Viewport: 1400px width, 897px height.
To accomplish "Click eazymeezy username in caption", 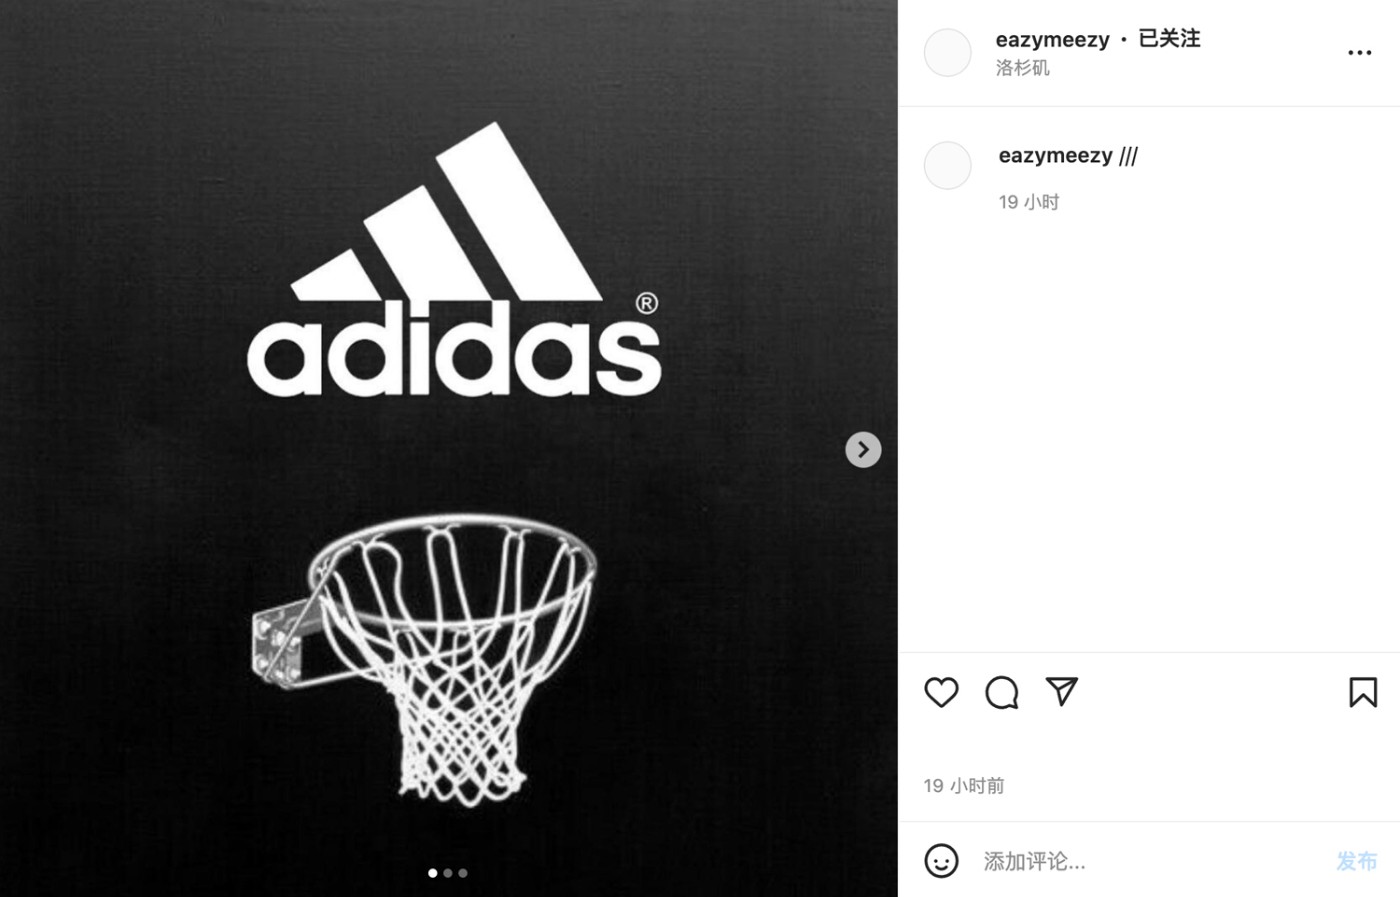I will coord(1055,155).
